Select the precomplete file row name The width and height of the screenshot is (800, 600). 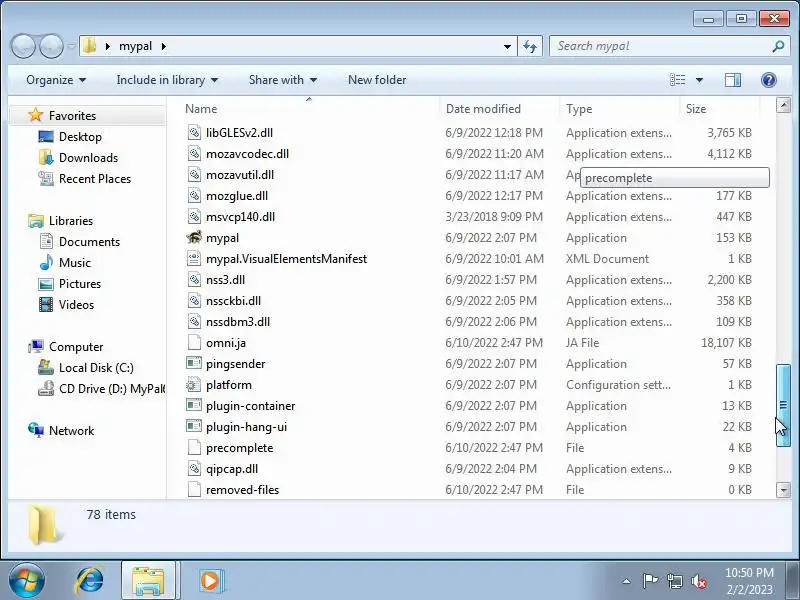239,448
